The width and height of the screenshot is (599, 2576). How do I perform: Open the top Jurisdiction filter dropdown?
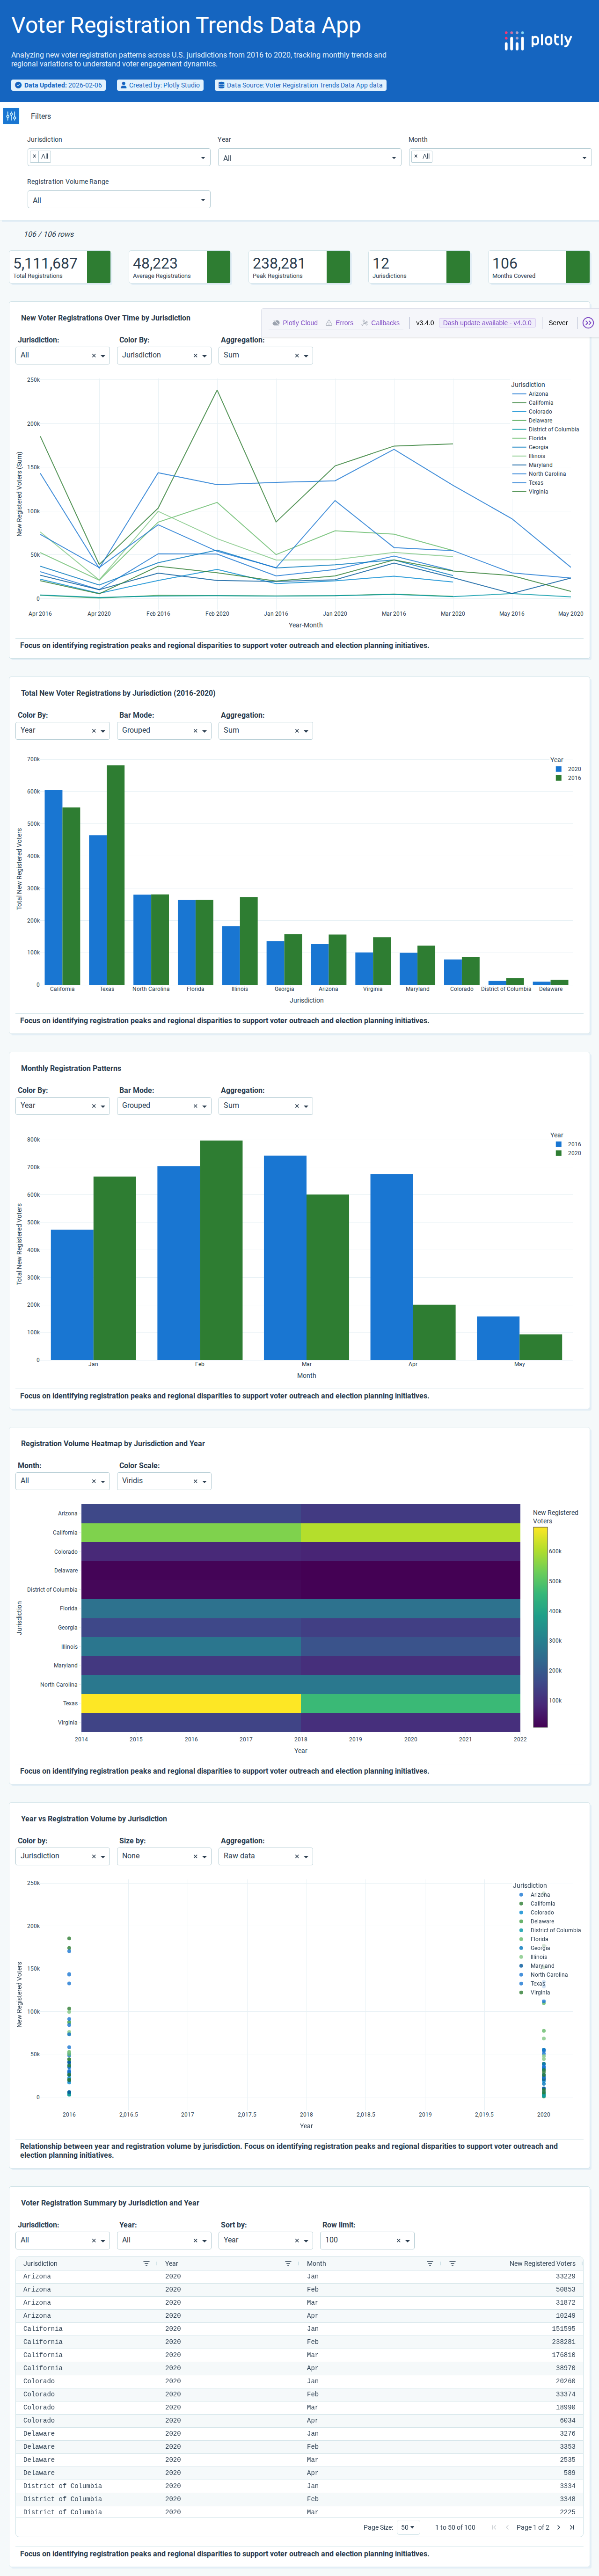[118, 157]
